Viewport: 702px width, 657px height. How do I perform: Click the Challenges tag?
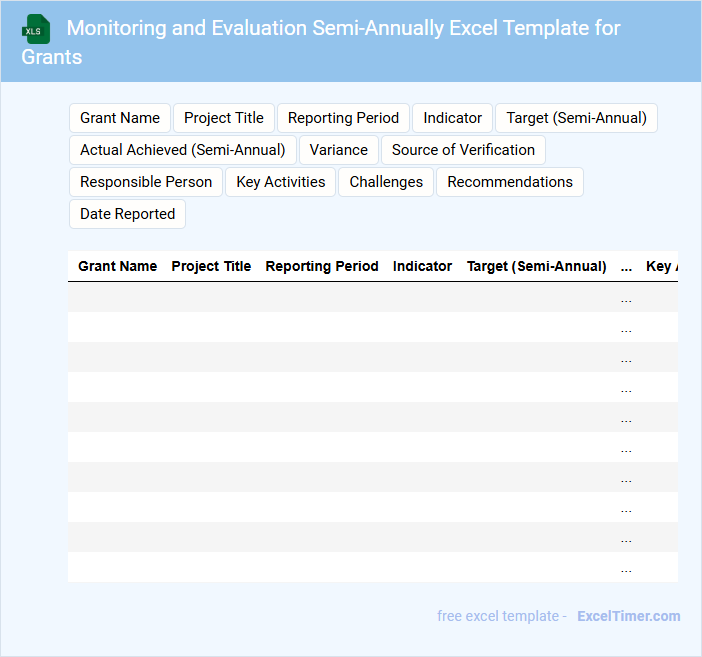click(386, 182)
